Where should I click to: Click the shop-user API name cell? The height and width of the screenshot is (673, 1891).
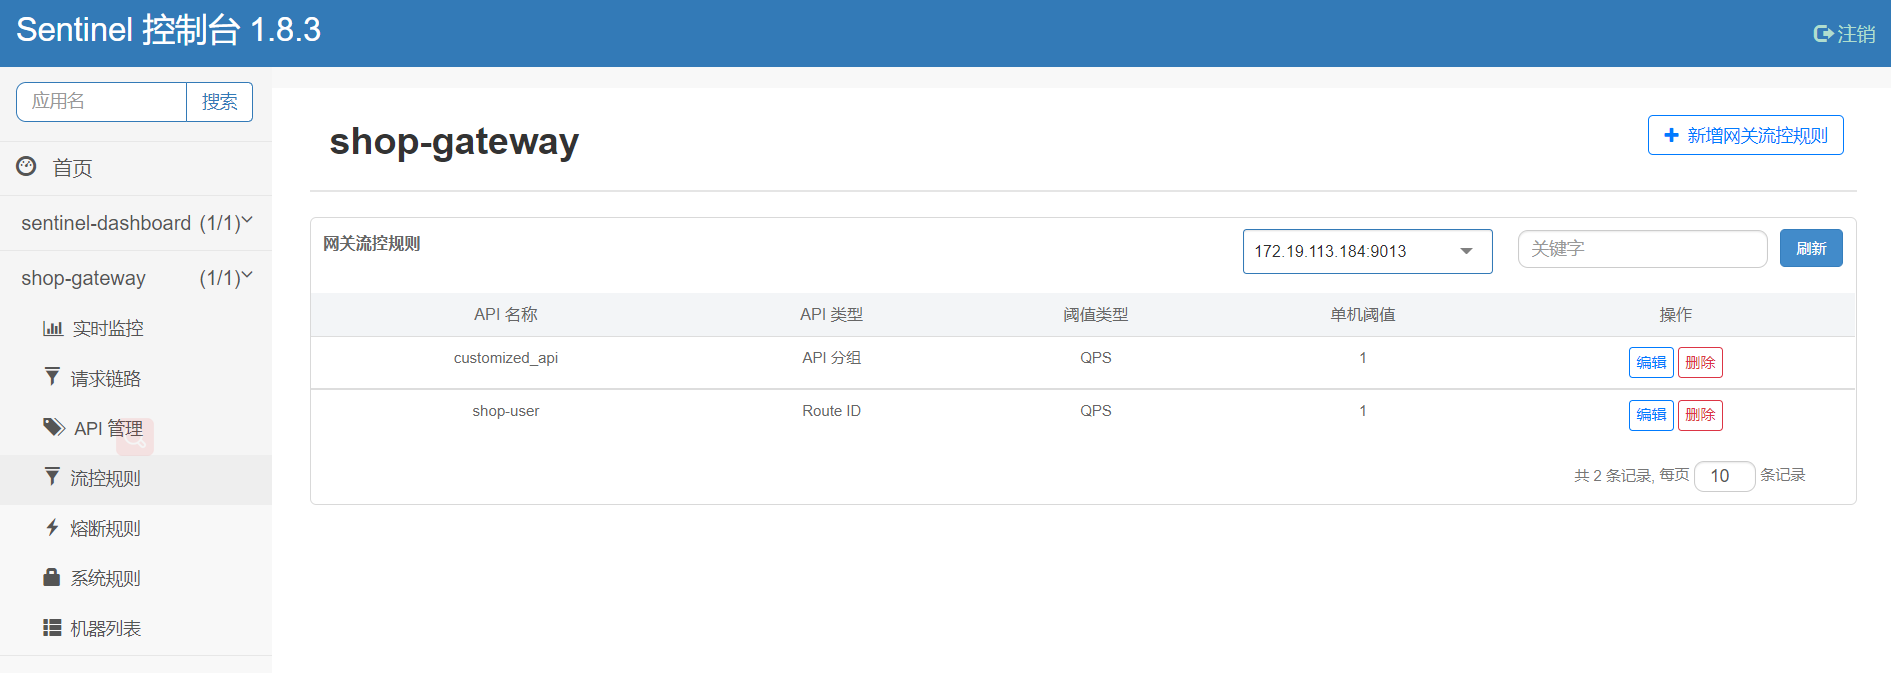tap(505, 411)
